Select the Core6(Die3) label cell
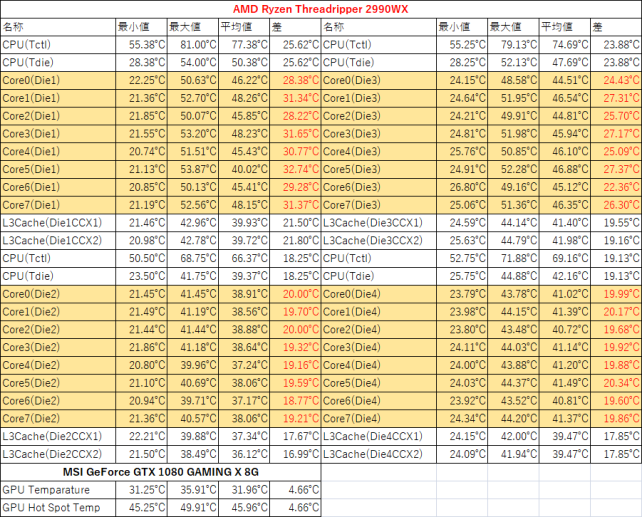 point(379,187)
